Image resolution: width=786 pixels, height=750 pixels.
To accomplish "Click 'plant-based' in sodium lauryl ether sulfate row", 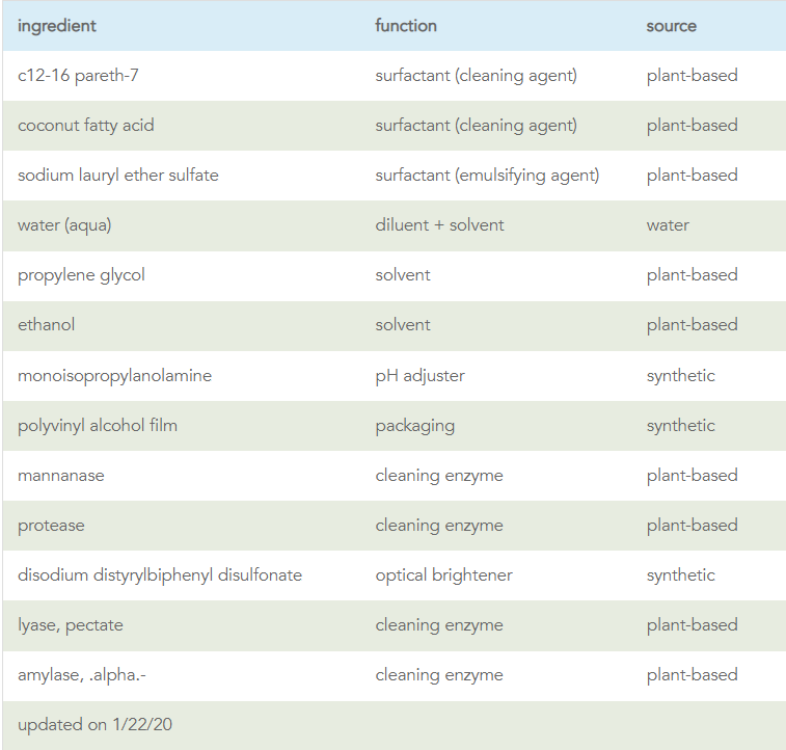I will (x=692, y=175).
